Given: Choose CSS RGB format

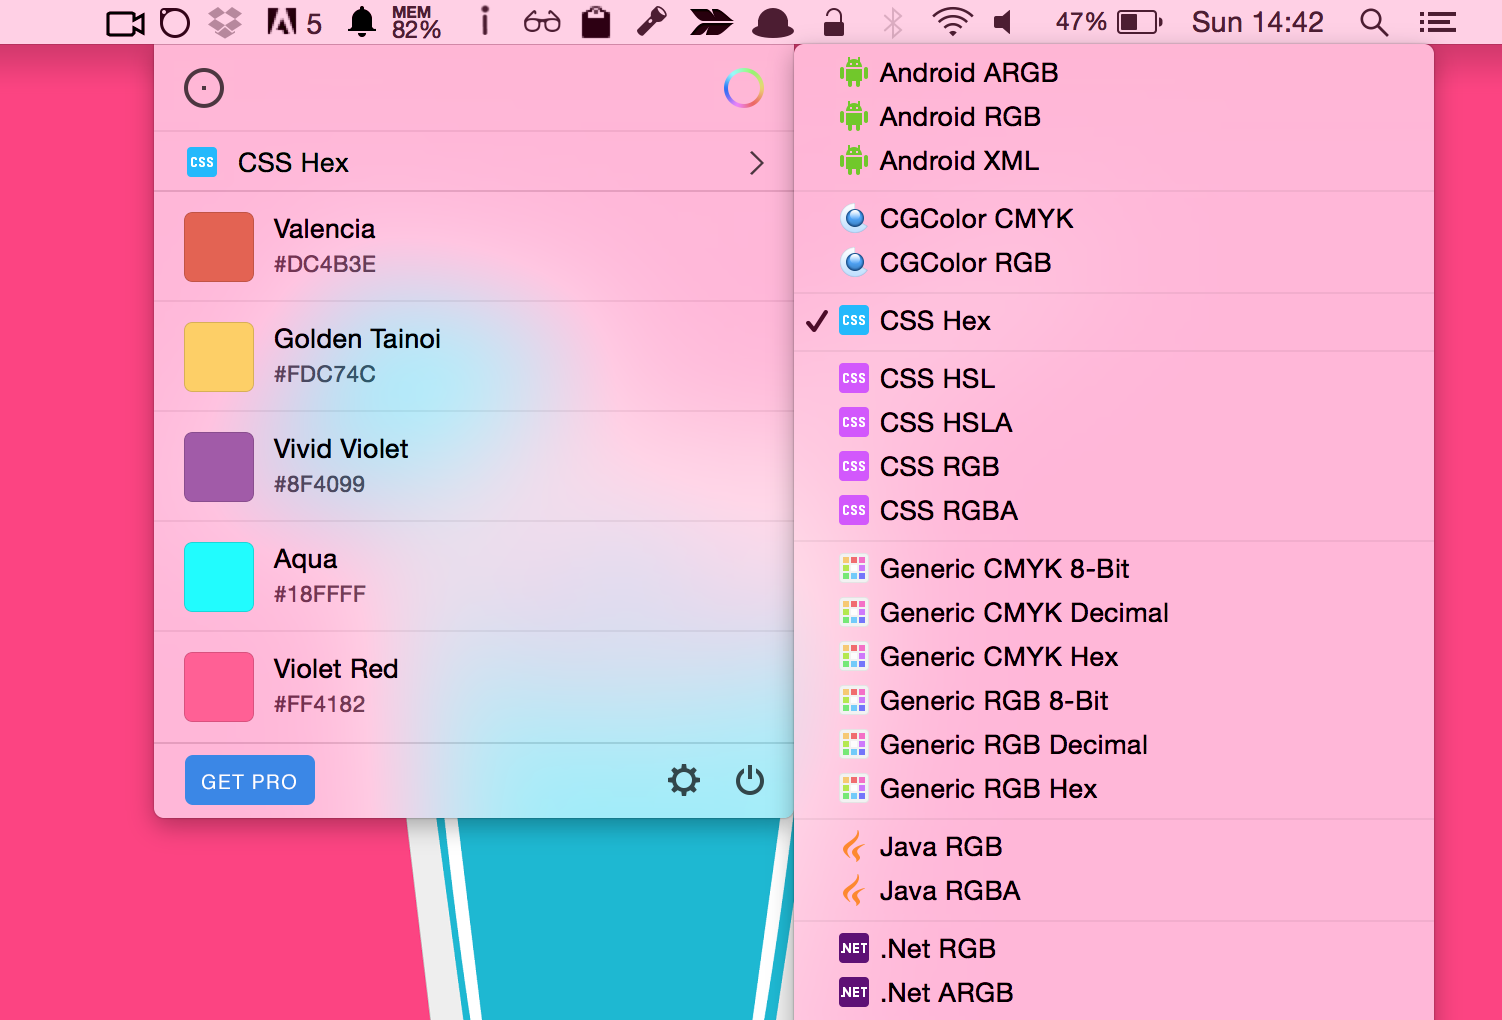Looking at the screenshot, I should coord(1114,467).
